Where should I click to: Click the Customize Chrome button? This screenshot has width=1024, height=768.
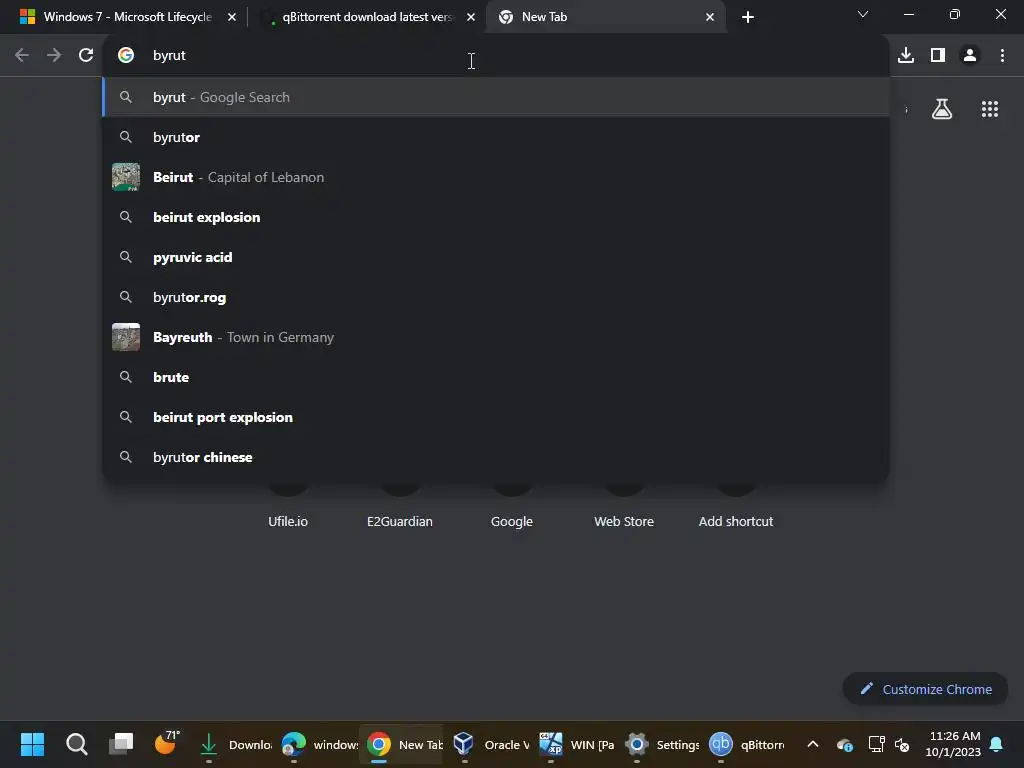point(925,689)
